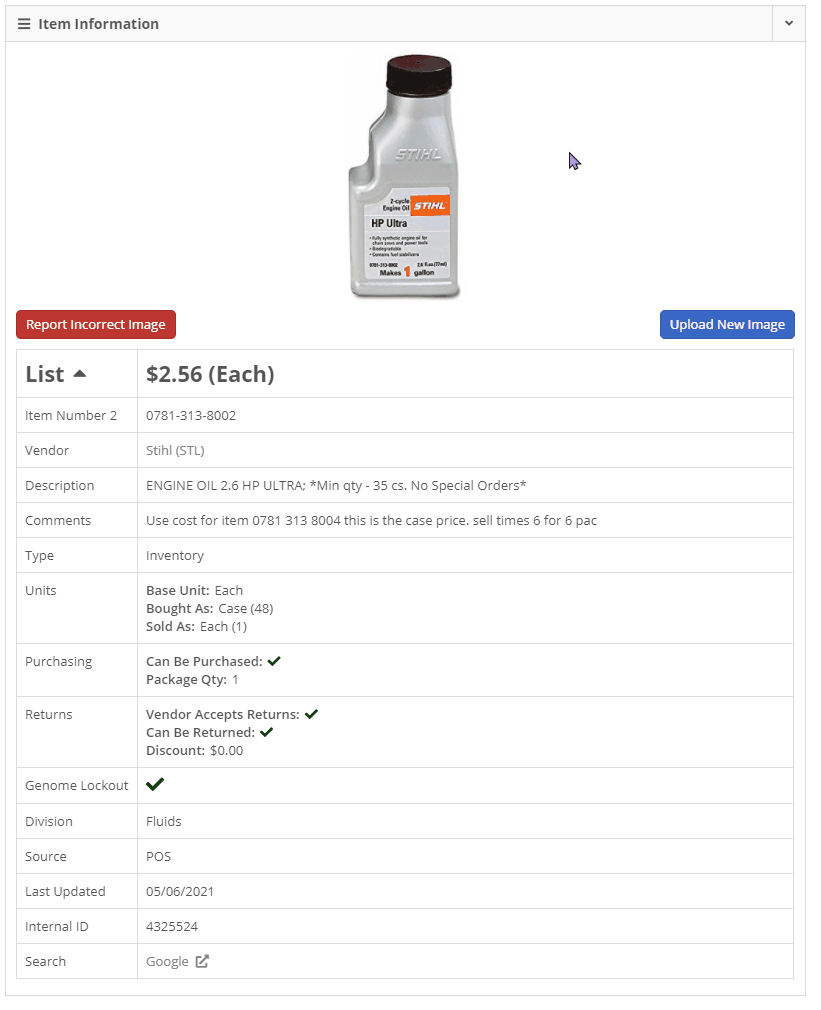Viewport: 821px width, 1010px height.
Task: Click the Internal ID row label
Action: coord(57,926)
